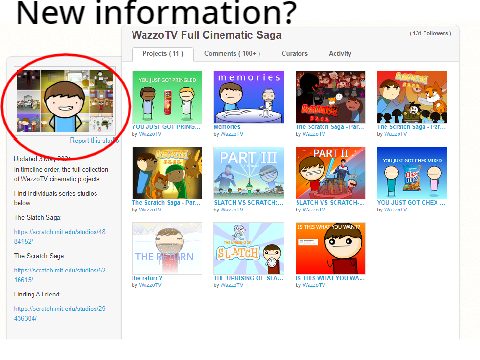Click the WazzoTV Full Cinematic Saga title

pos(207,35)
